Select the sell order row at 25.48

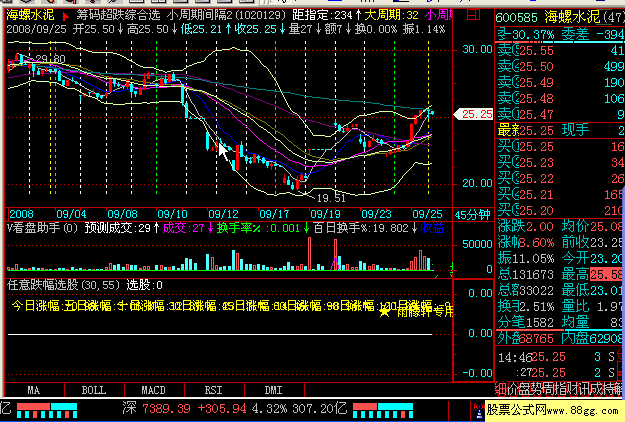560,98
